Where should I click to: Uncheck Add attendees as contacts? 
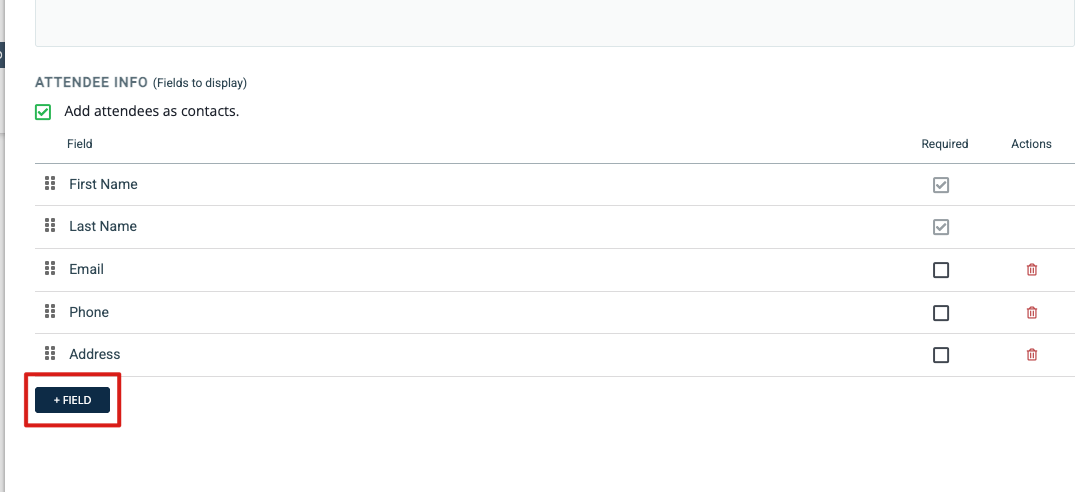point(43,112)
